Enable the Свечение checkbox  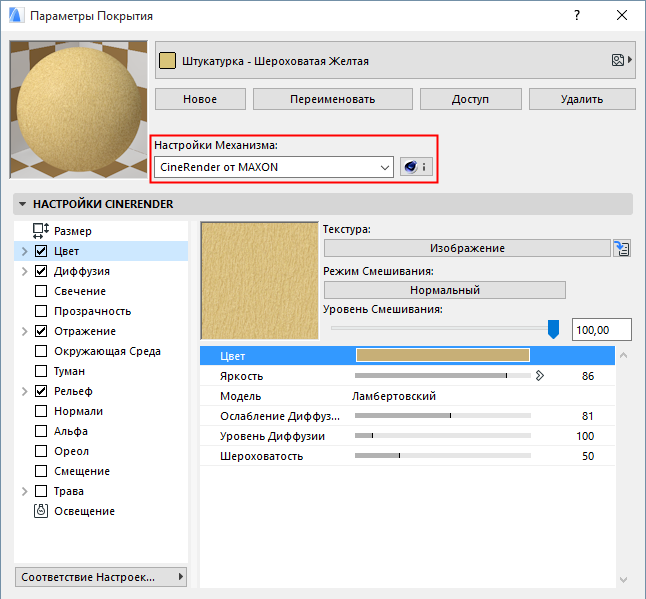coord(41,291)
